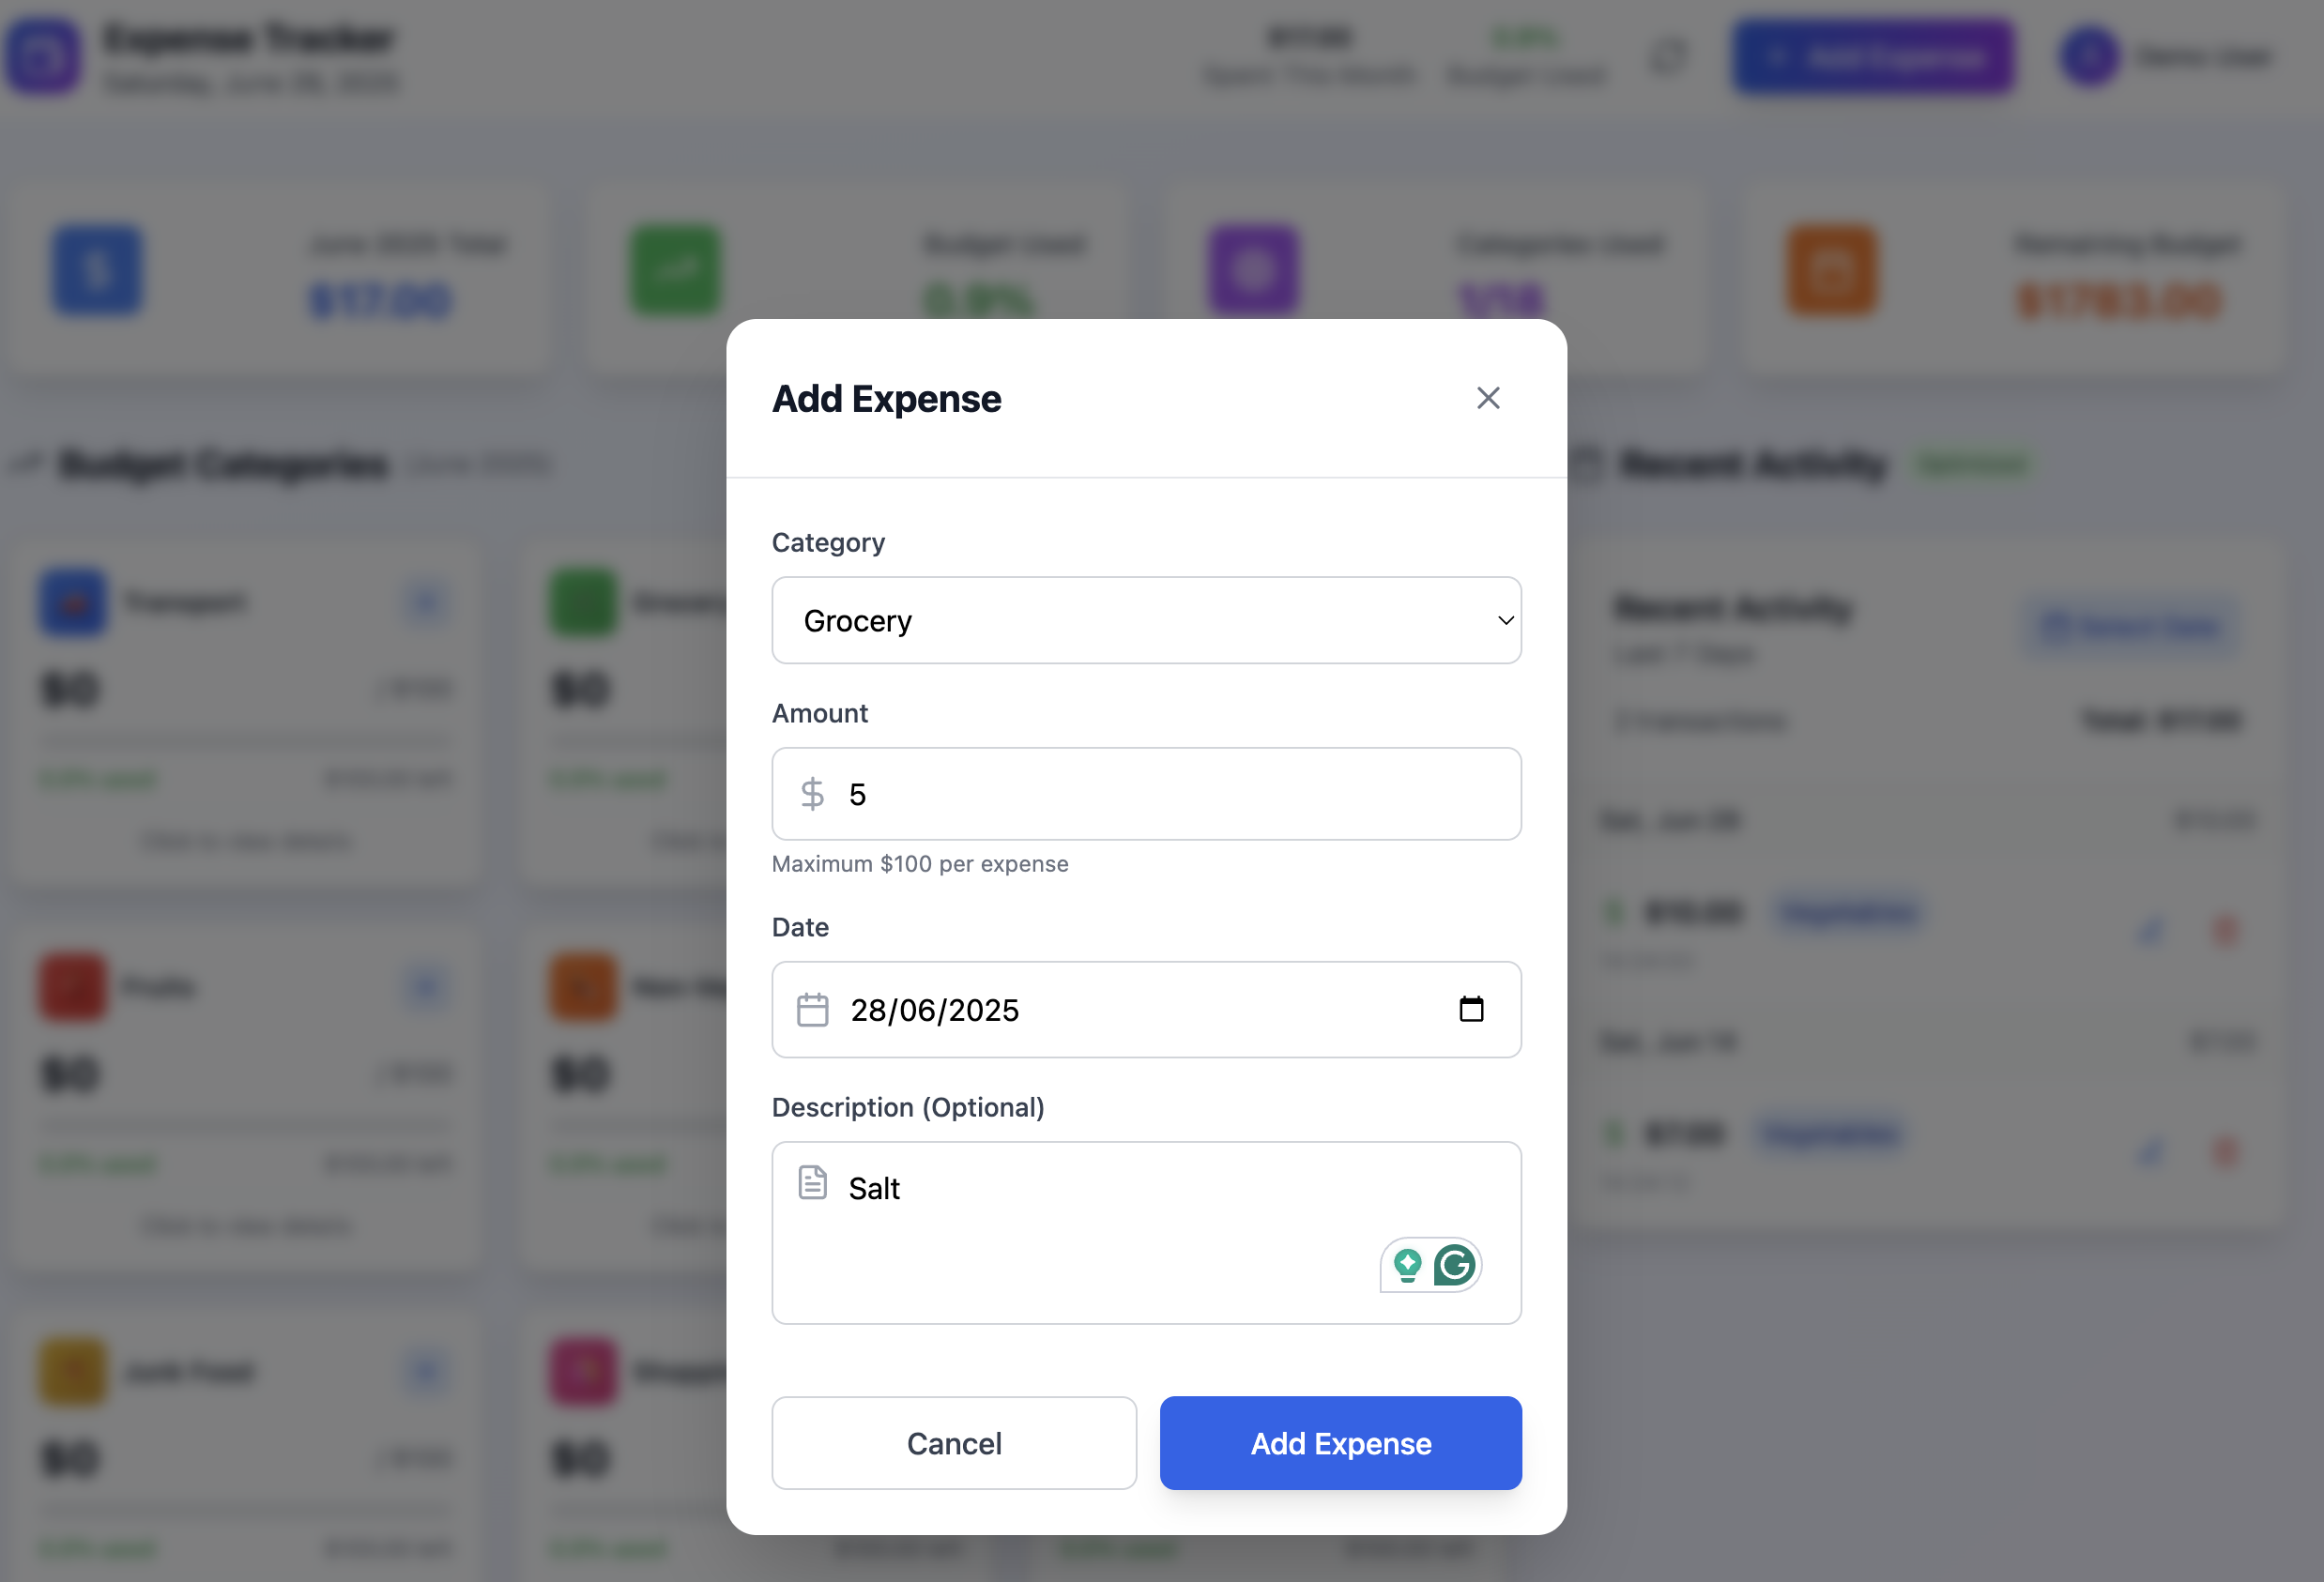Click the green suggestion lightbulb icon
This screenshot has width=2324, height=1582.
tap(1407, 1264)
